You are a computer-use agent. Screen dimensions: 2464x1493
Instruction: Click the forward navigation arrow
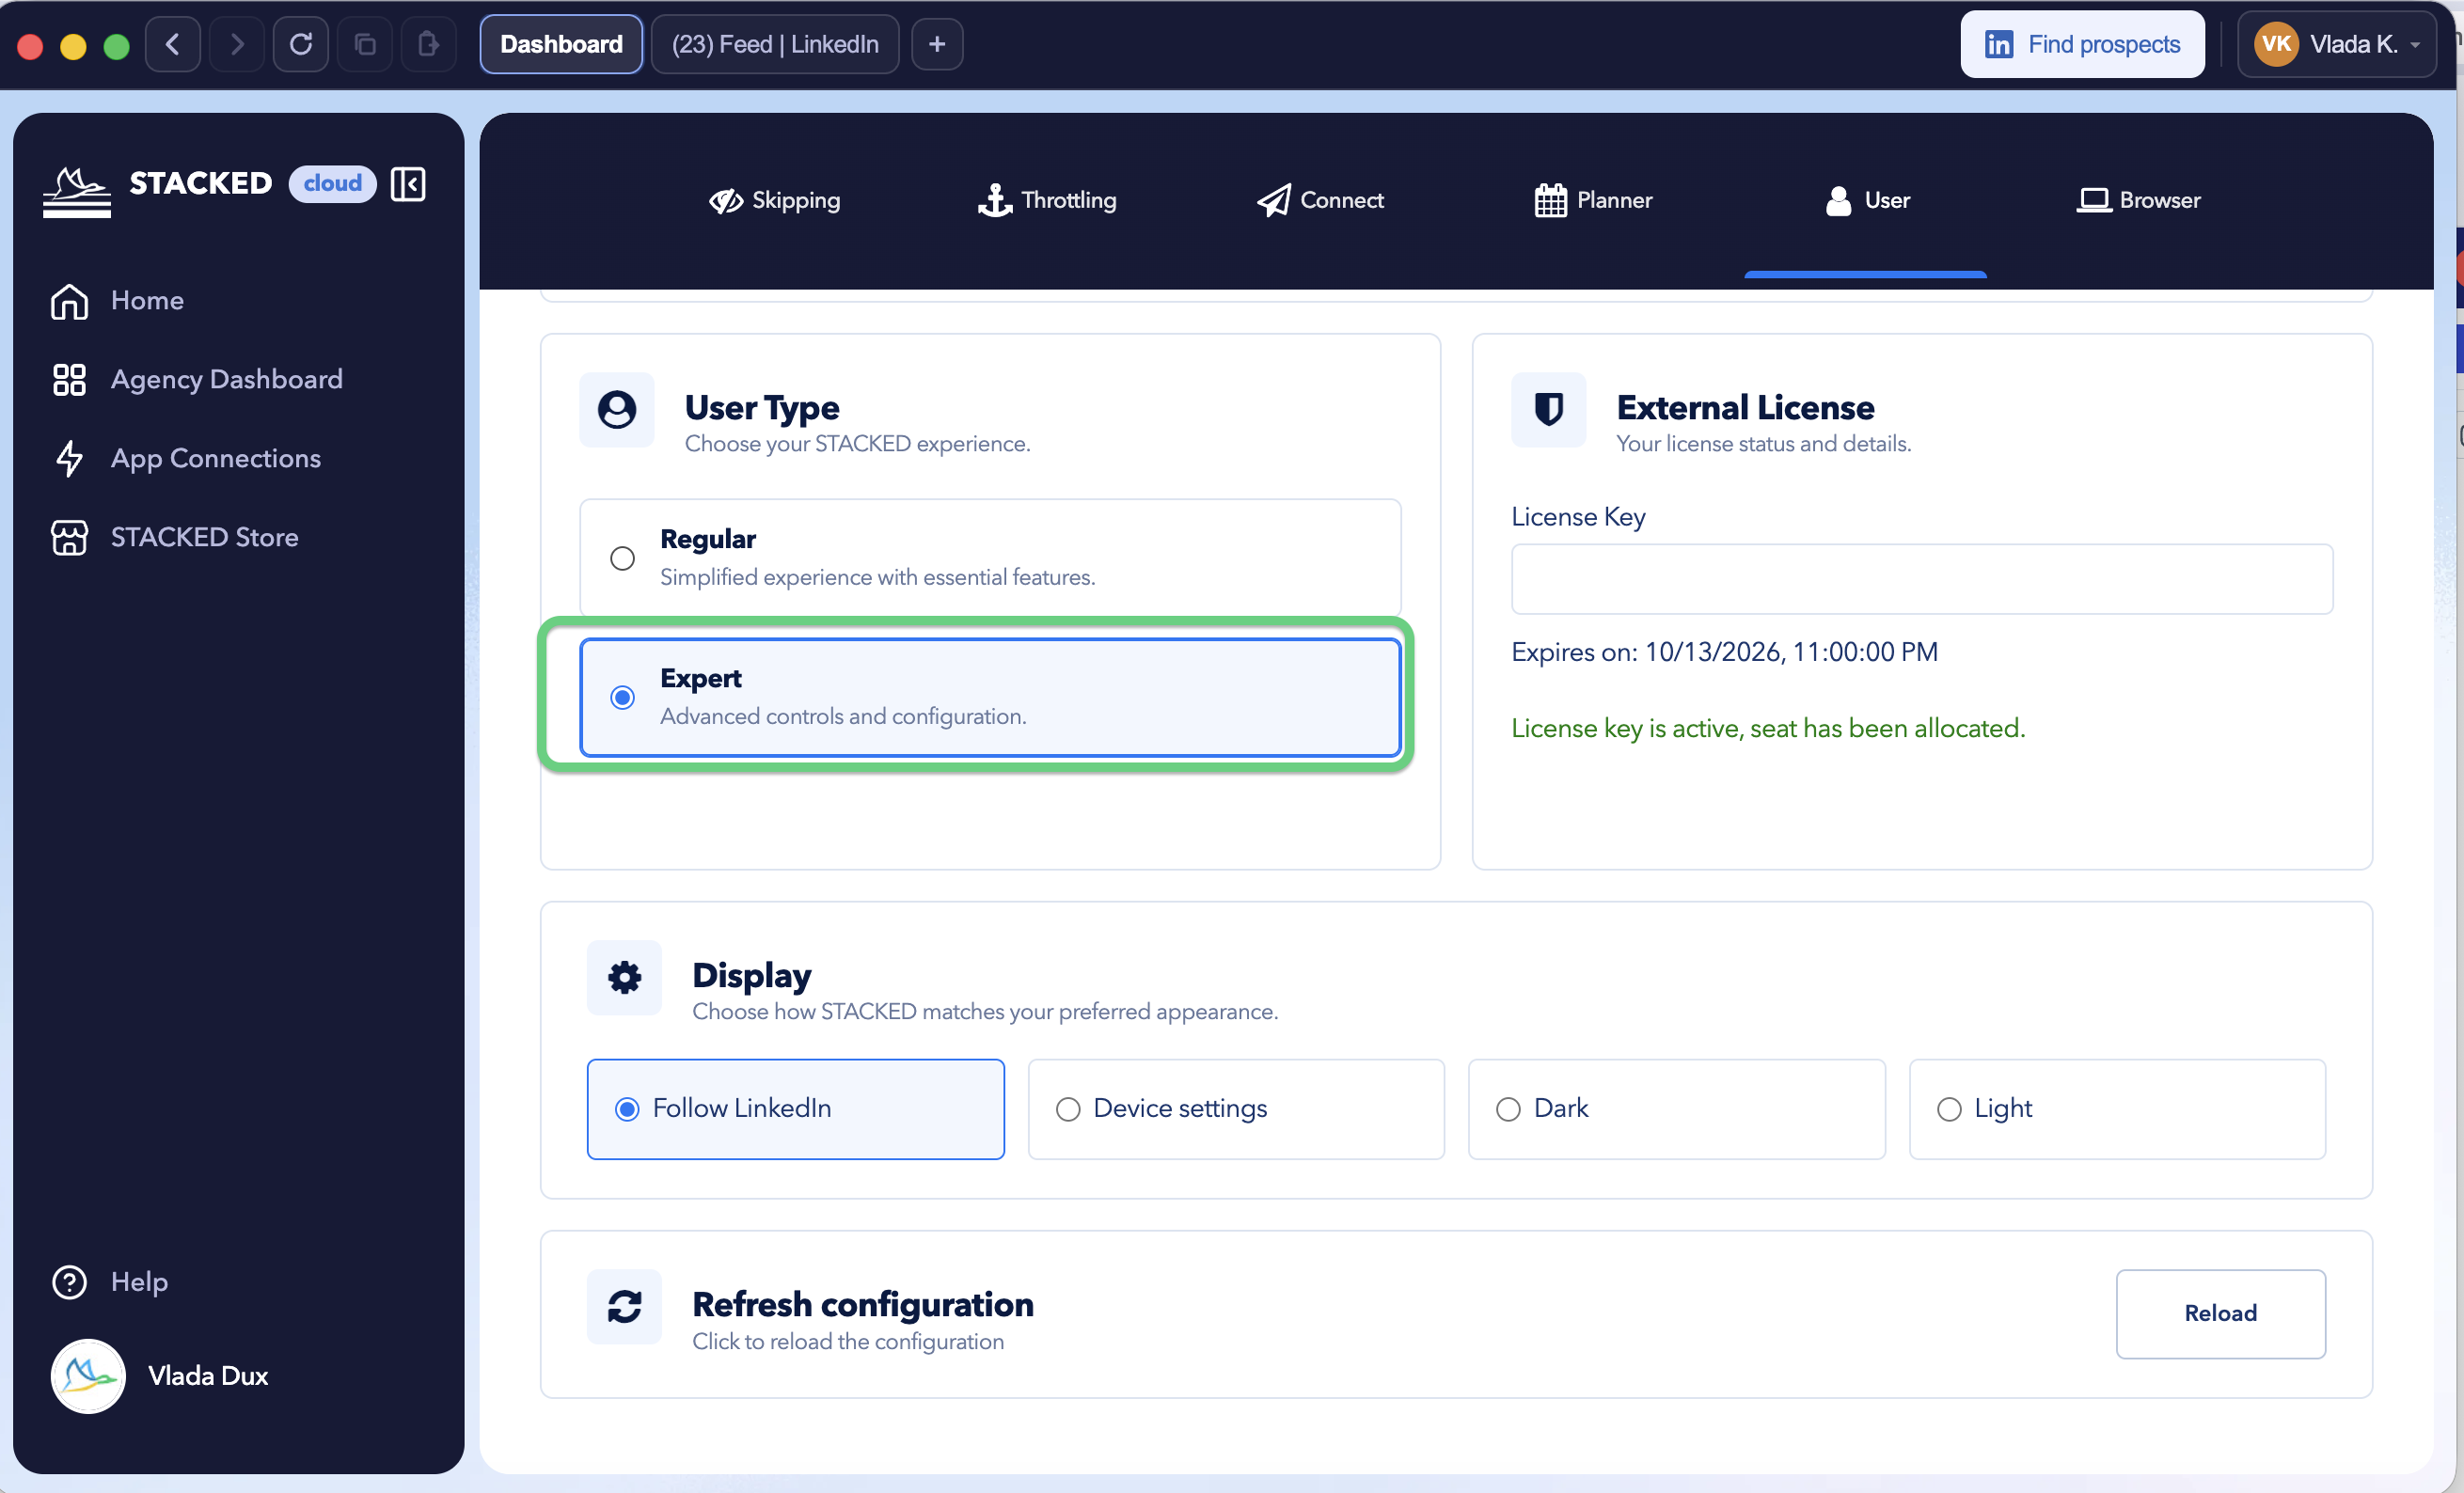(x=237, y=44)
